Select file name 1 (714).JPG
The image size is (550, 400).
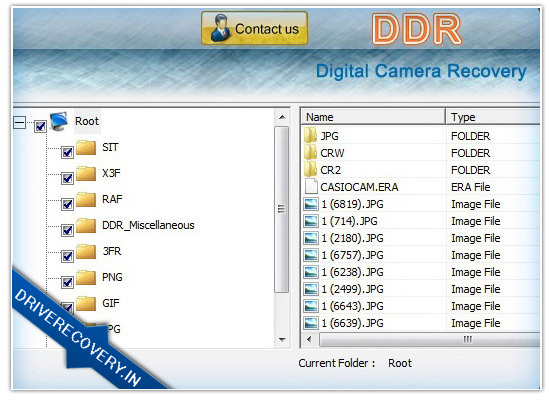pos(349,221)
